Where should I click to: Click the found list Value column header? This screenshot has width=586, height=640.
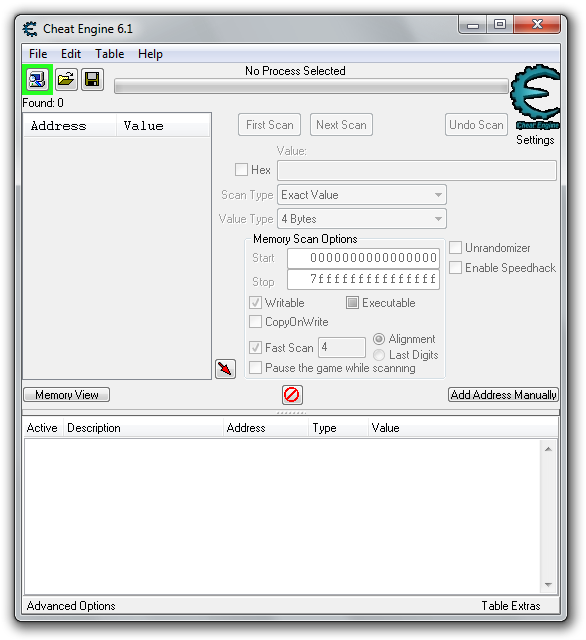click(163, 126)
